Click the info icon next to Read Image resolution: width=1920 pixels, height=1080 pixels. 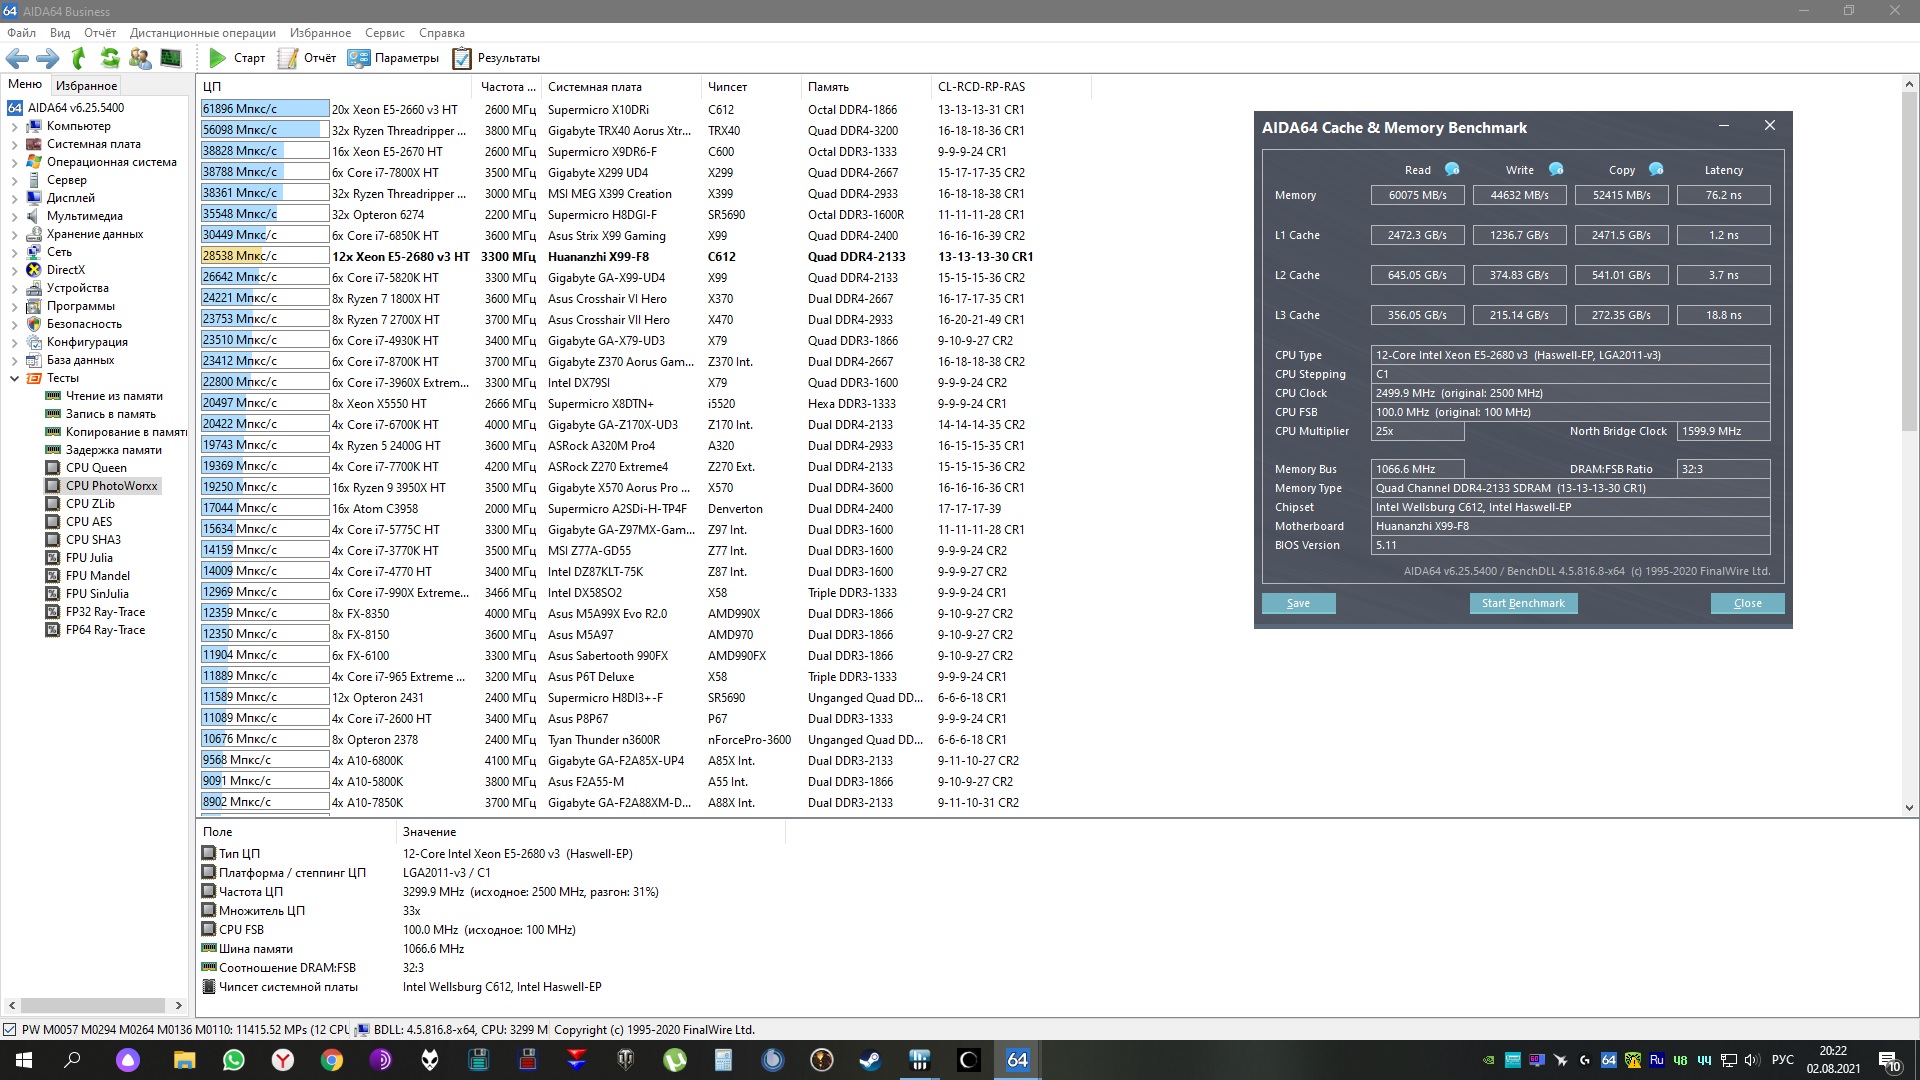pos(1452,169)
